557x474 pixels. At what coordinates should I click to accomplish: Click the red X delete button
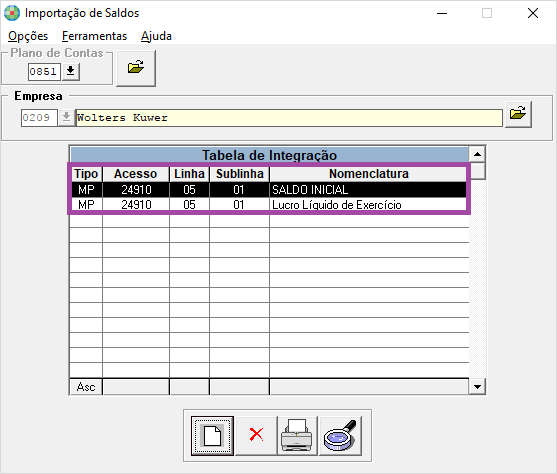pyautogui.click(x=256, y=436)
